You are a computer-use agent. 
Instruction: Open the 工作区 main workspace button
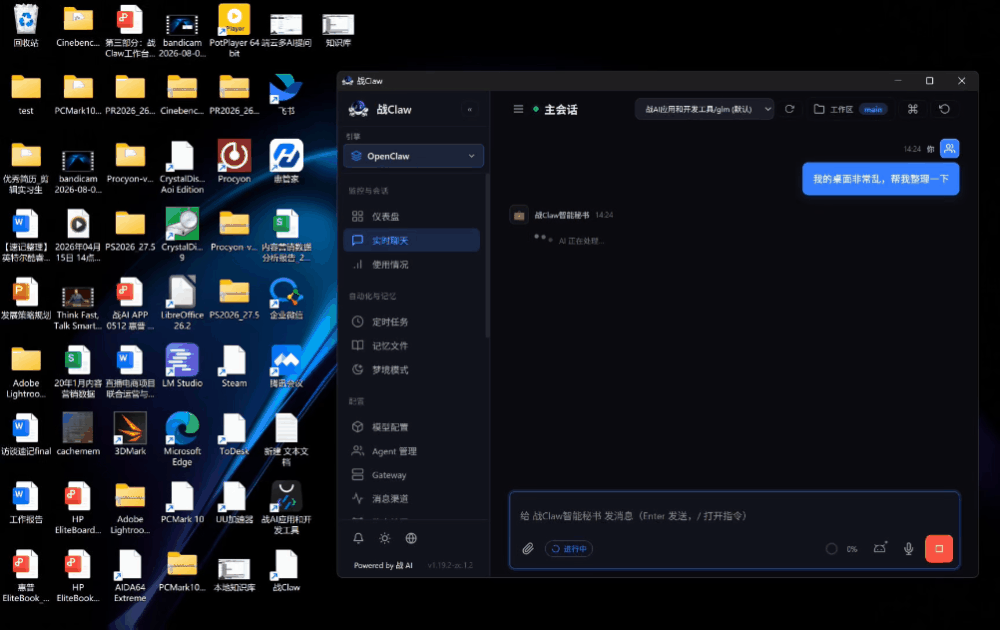(x=850, y=109)
